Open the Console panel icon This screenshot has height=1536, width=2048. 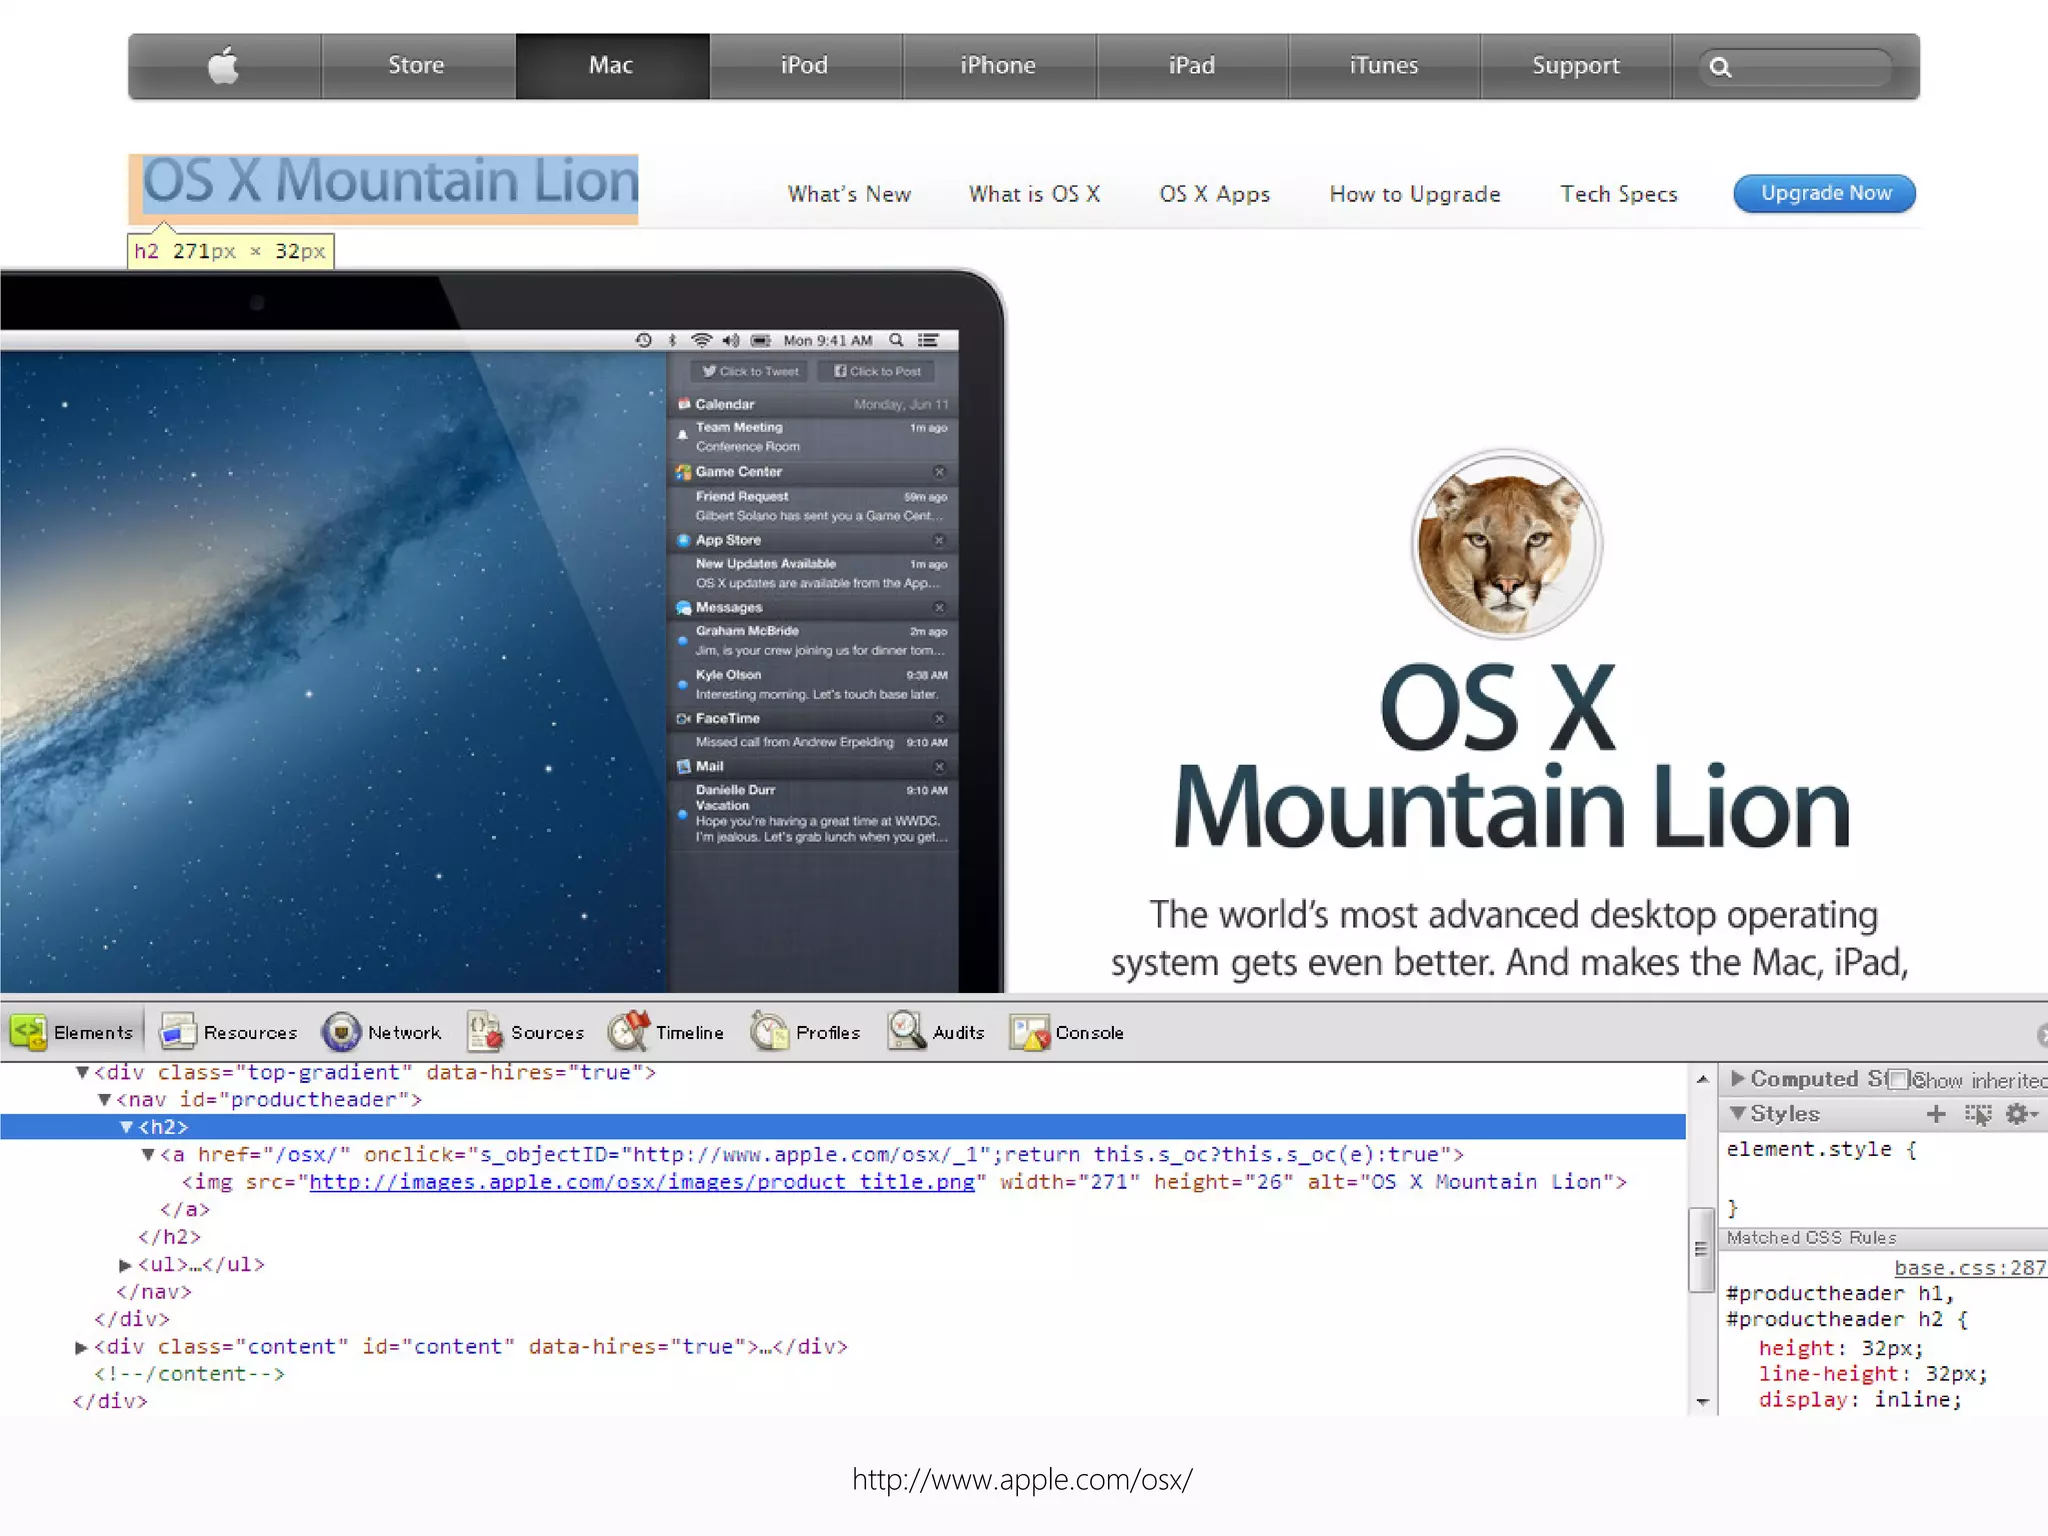pyautogui.click(x=1030, y=1032)
